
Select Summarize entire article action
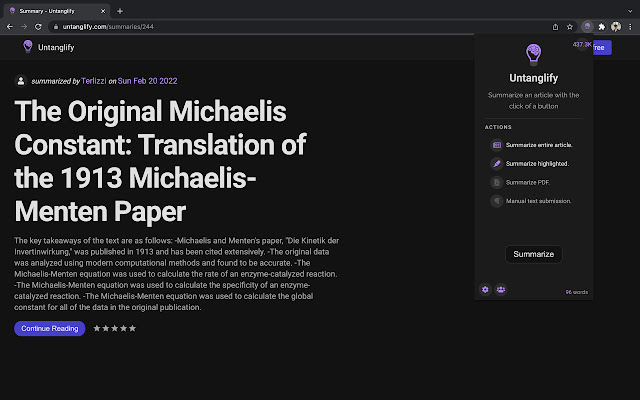(538, 145)
